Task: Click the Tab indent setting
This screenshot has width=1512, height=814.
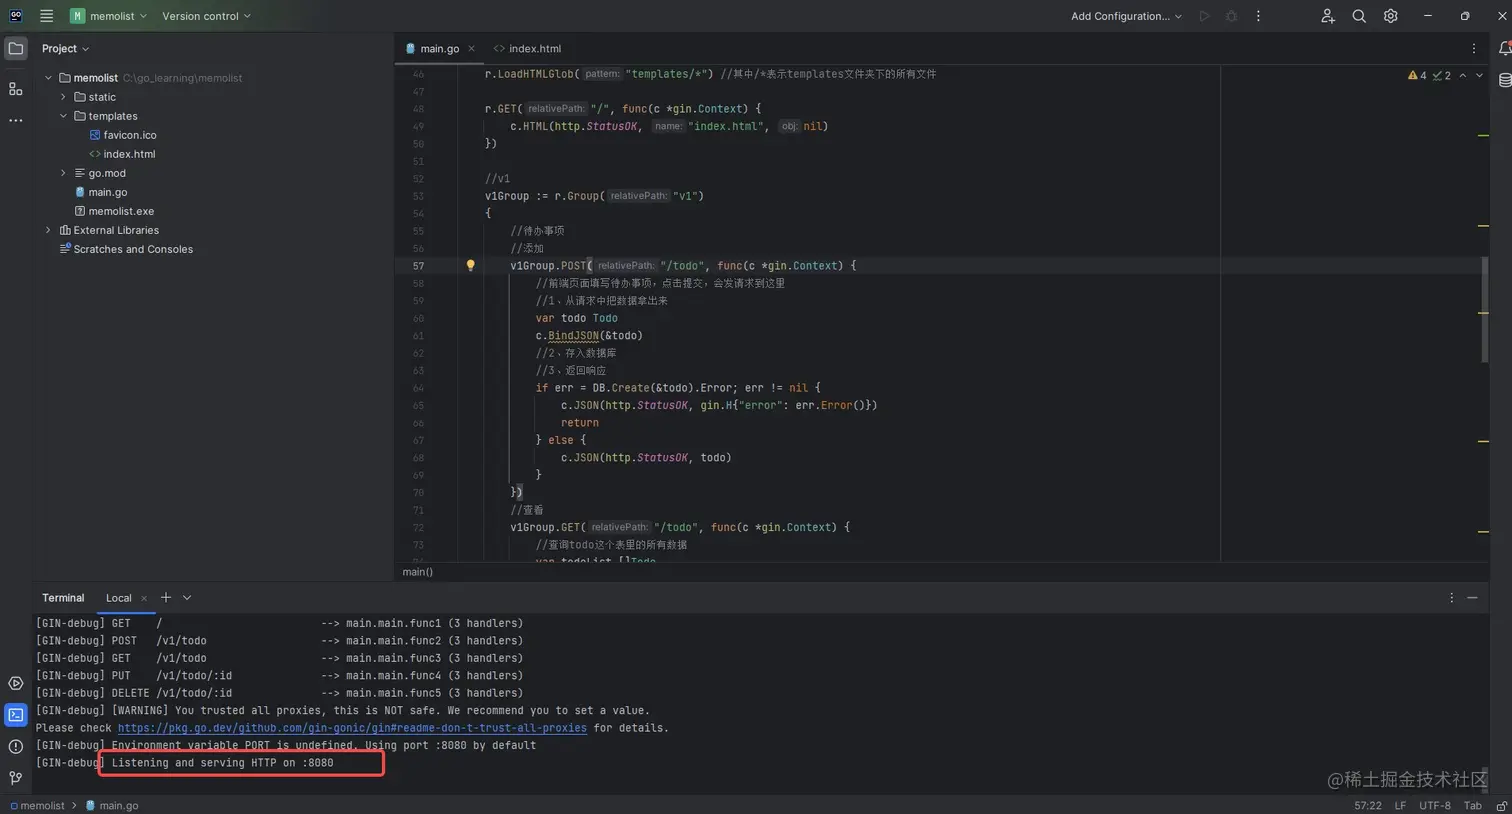Action: (1472, 805)
